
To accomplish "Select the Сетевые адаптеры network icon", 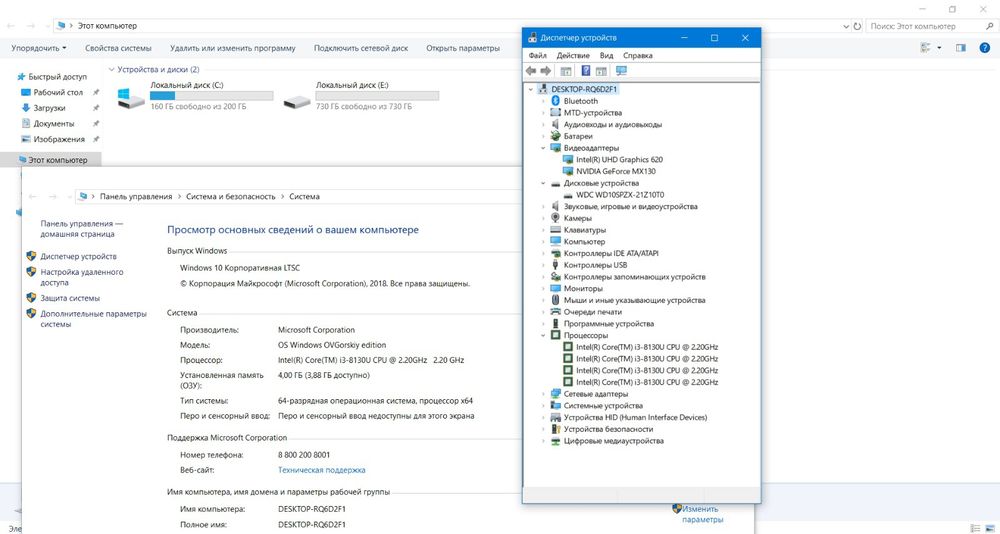I will click(x=555, y=394).
